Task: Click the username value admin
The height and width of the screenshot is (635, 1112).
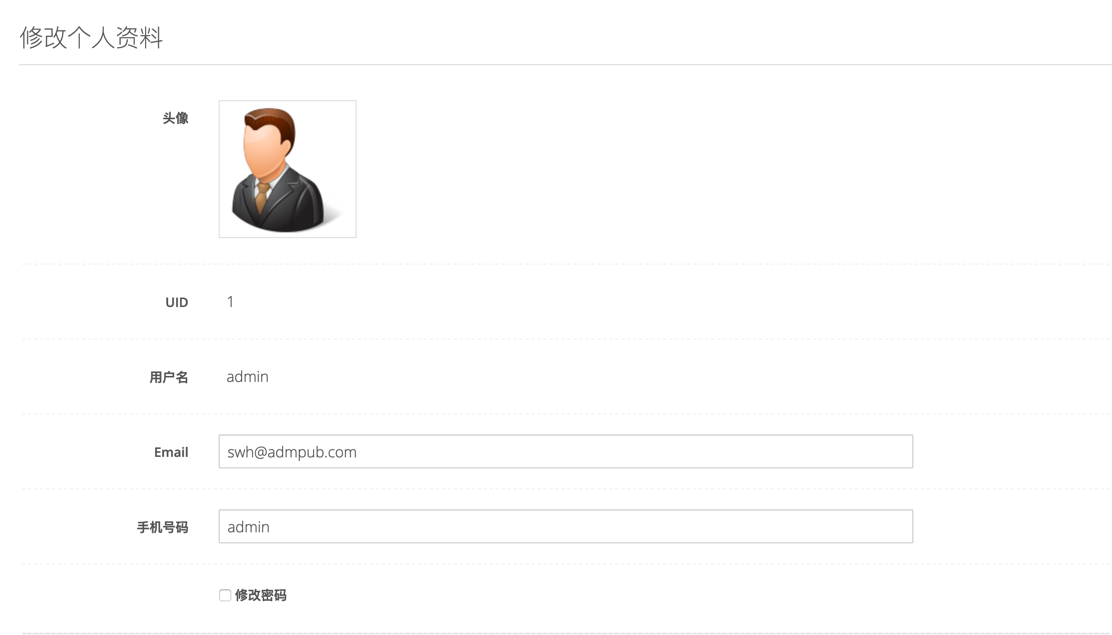Action: pos(247,377)
